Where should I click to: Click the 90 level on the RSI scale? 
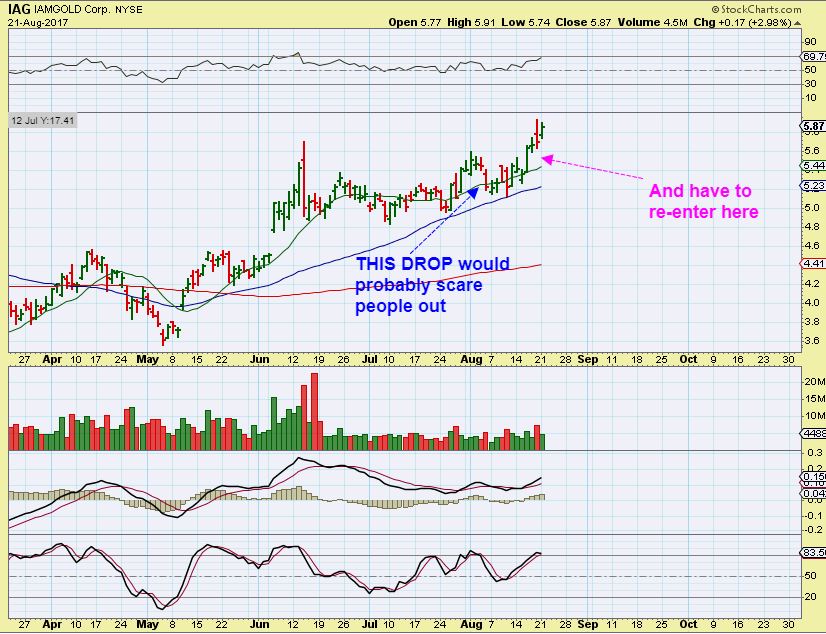(810, 42)
